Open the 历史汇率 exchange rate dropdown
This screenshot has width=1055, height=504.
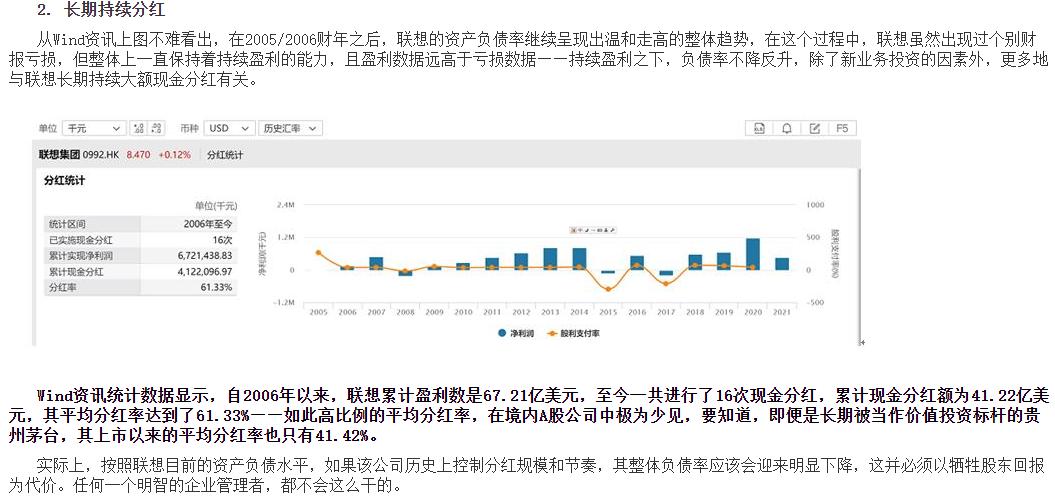point(290,128)
